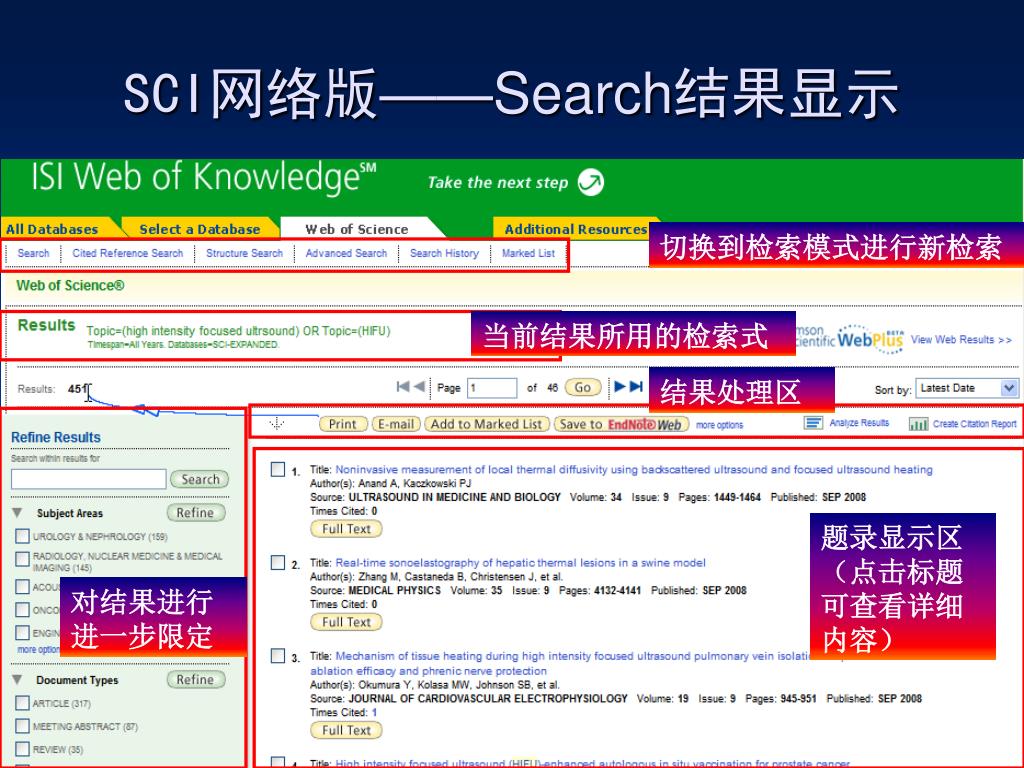Open Full Text for the thermal diffusivity article
The width and height of the screenshot is (1024, 768).
tap(346, 529)
